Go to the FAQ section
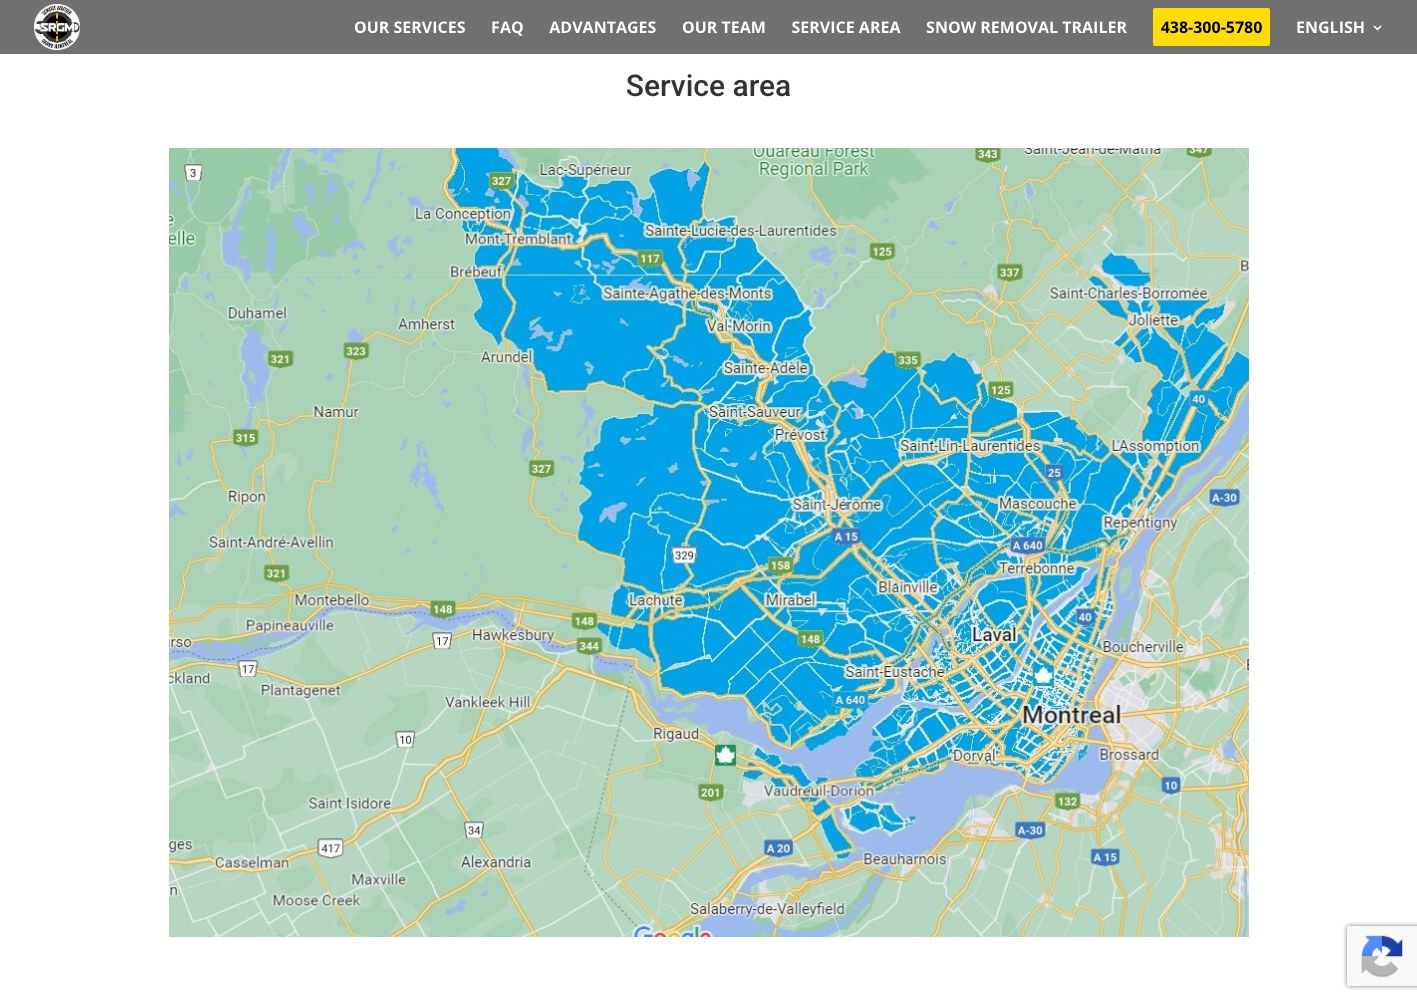Image resolution: width=1417 pixels, height=1000 pixels. [507, 27]
